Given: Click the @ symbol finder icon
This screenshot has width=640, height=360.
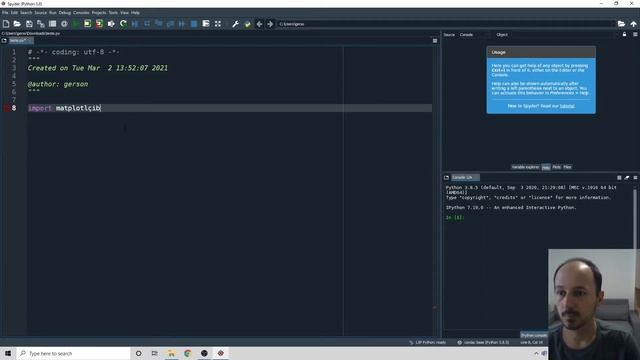Looking at the screenshot, I should (64, 24).
